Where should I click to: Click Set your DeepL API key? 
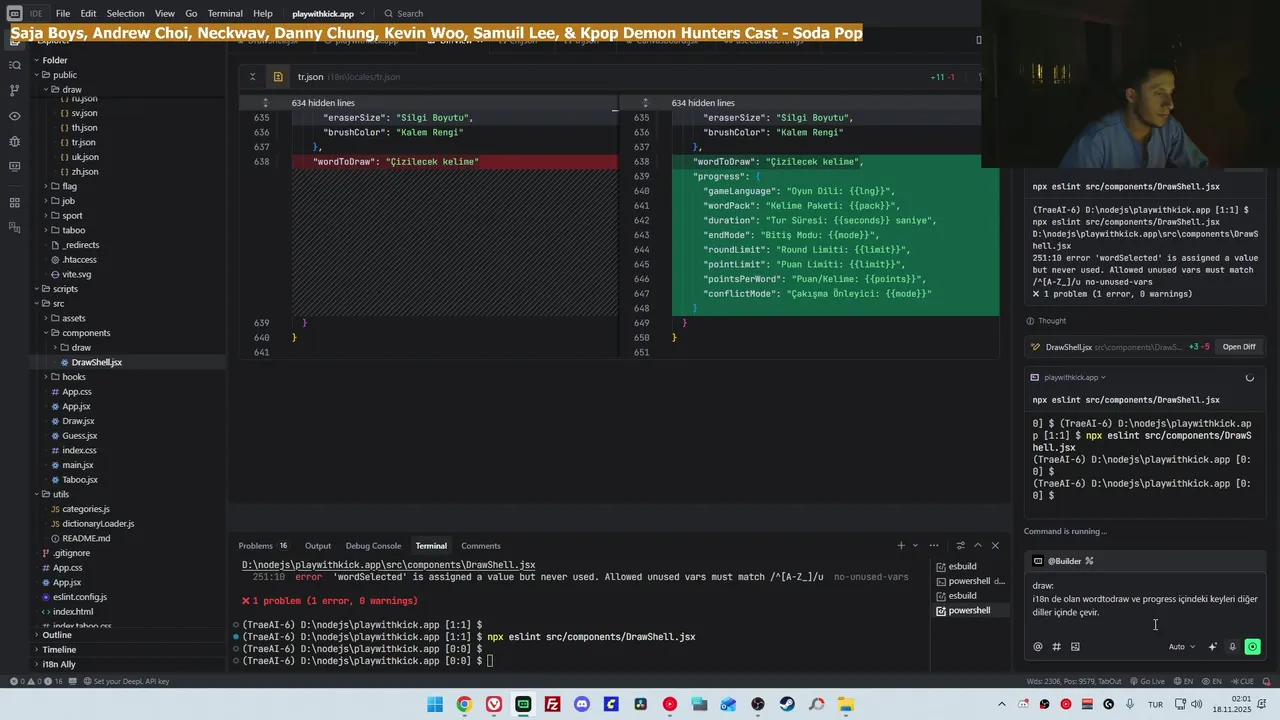[126, 681]
